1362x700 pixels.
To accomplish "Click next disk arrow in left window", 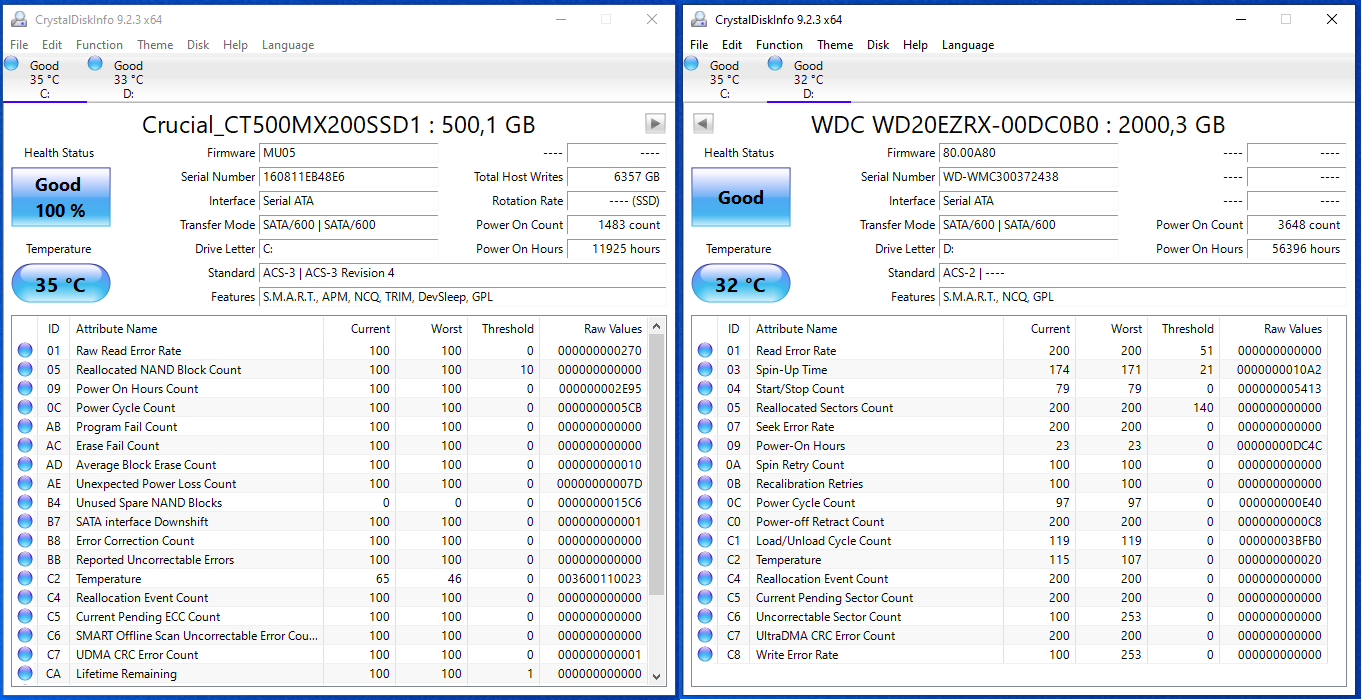I will pyautogui.click(x=655, y=123).
